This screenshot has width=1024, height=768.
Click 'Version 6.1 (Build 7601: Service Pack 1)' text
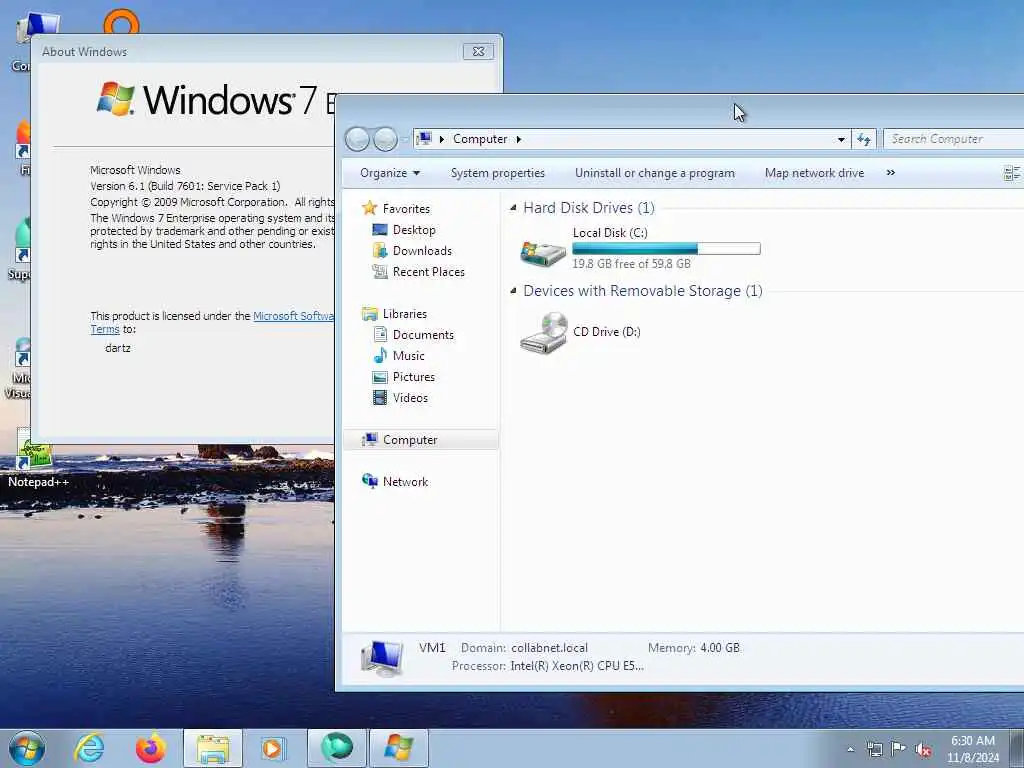point(185,186)
